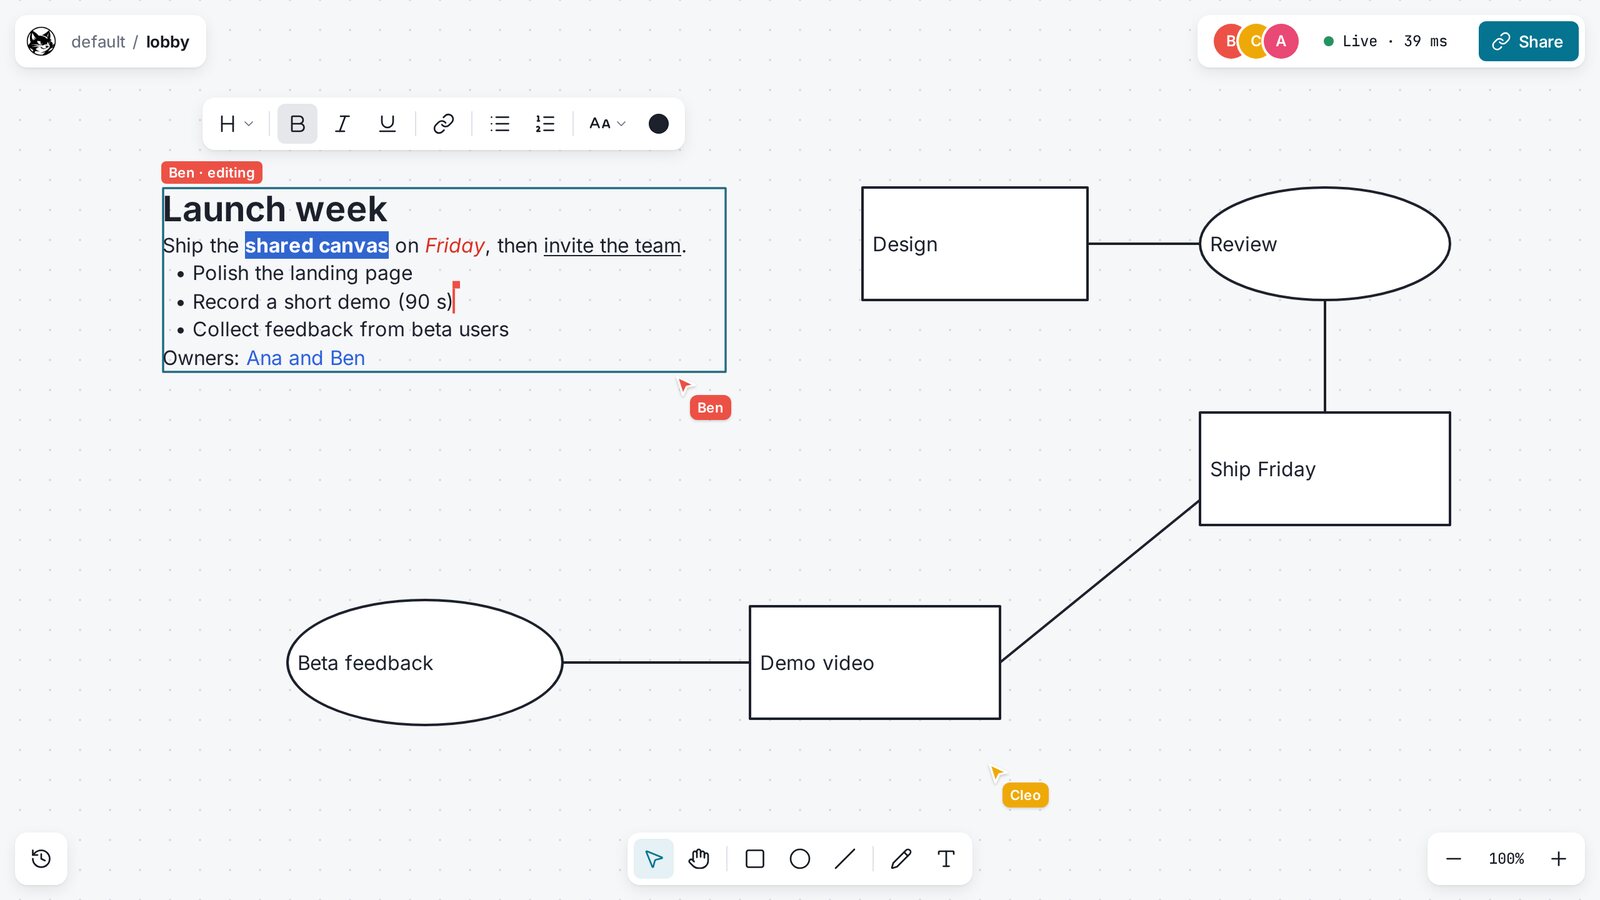Zoom in with the plus button

(x=1558, y=859)
